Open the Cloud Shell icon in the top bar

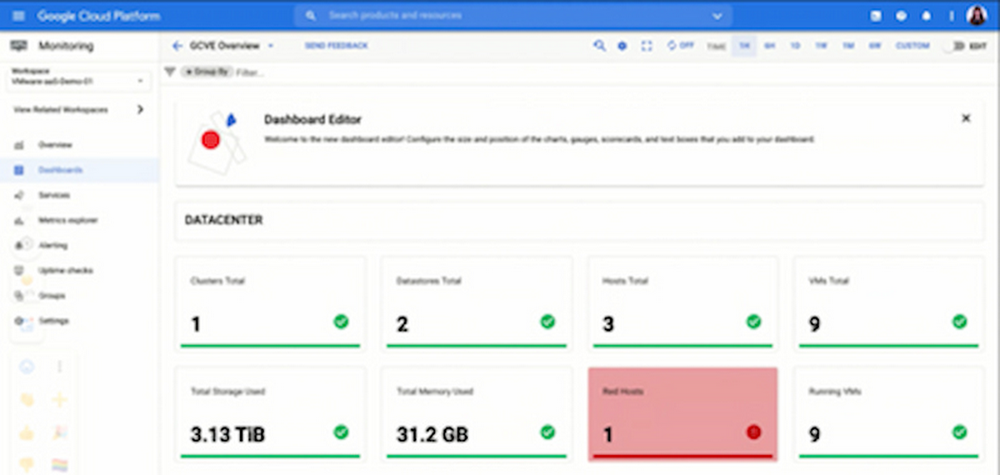(876, 17)
